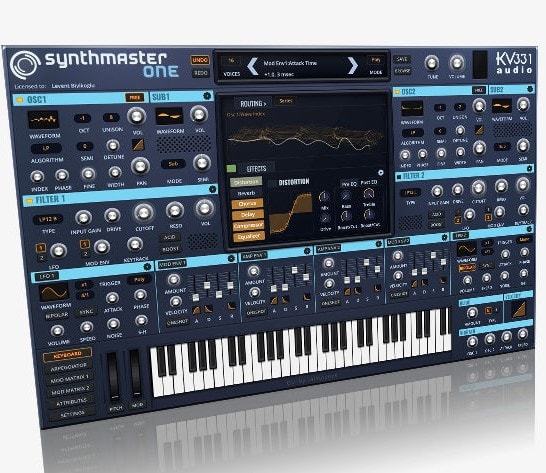Click the LFO 1 SYNC button

pos(86,312)
